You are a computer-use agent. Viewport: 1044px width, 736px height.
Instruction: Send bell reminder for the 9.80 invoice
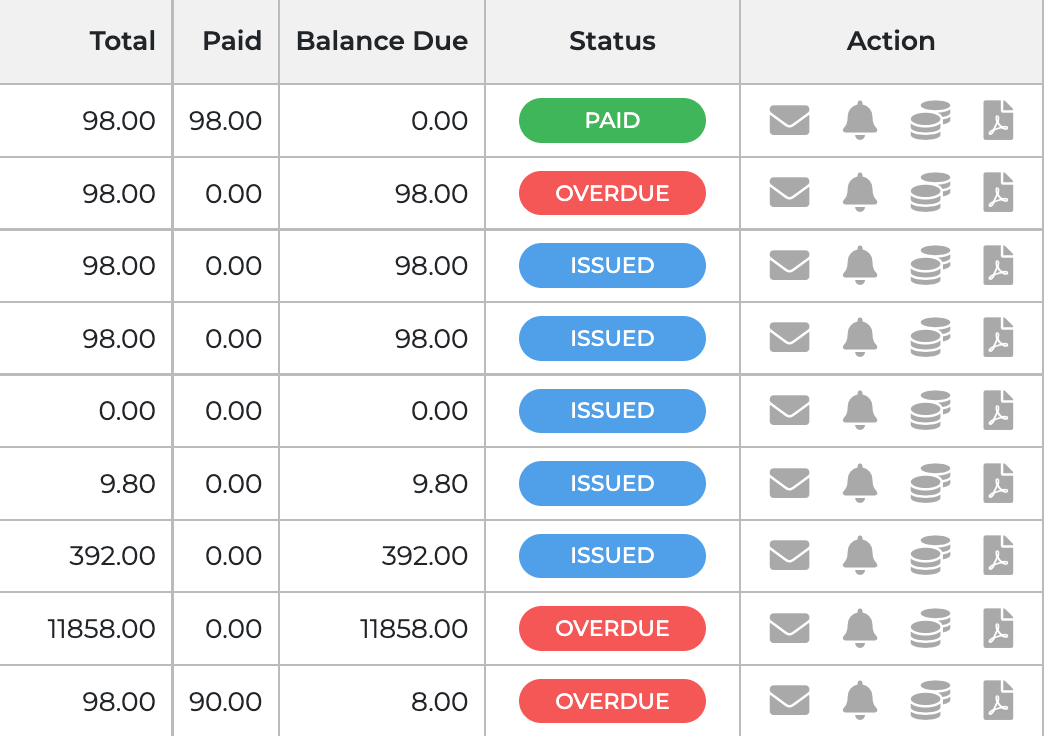[859, 484]
